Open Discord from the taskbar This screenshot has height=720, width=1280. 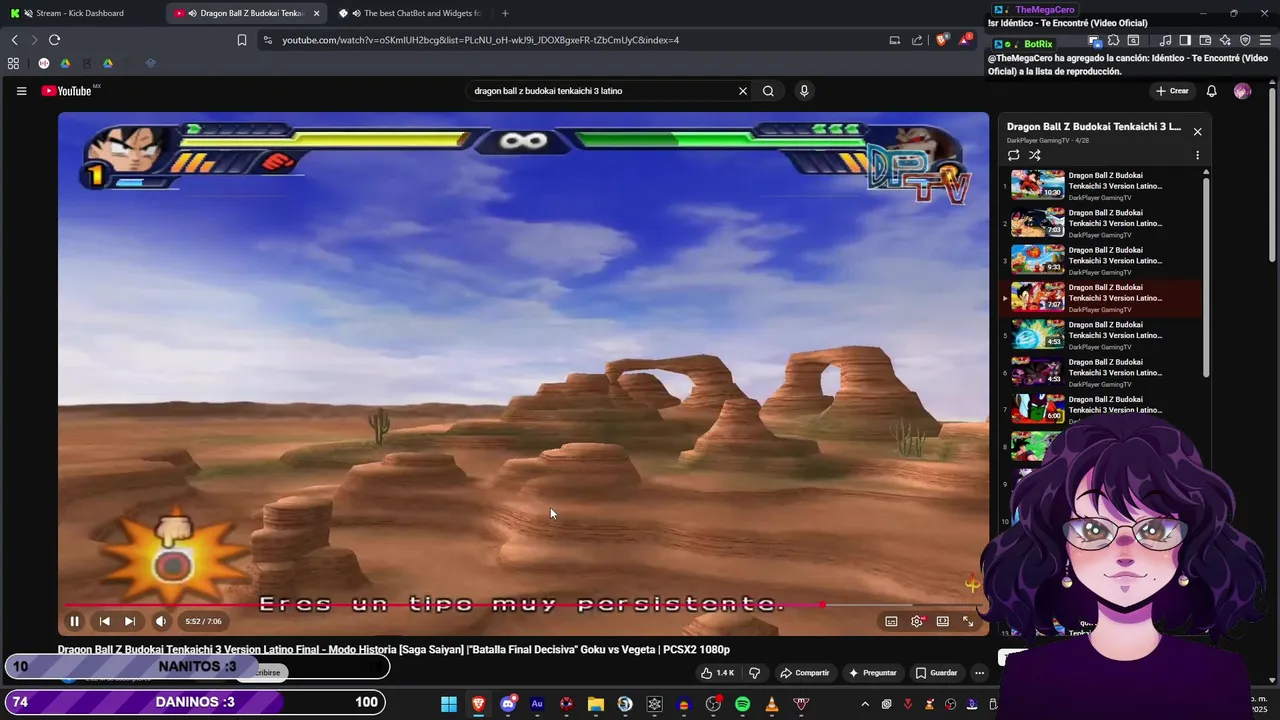point(508,704)
